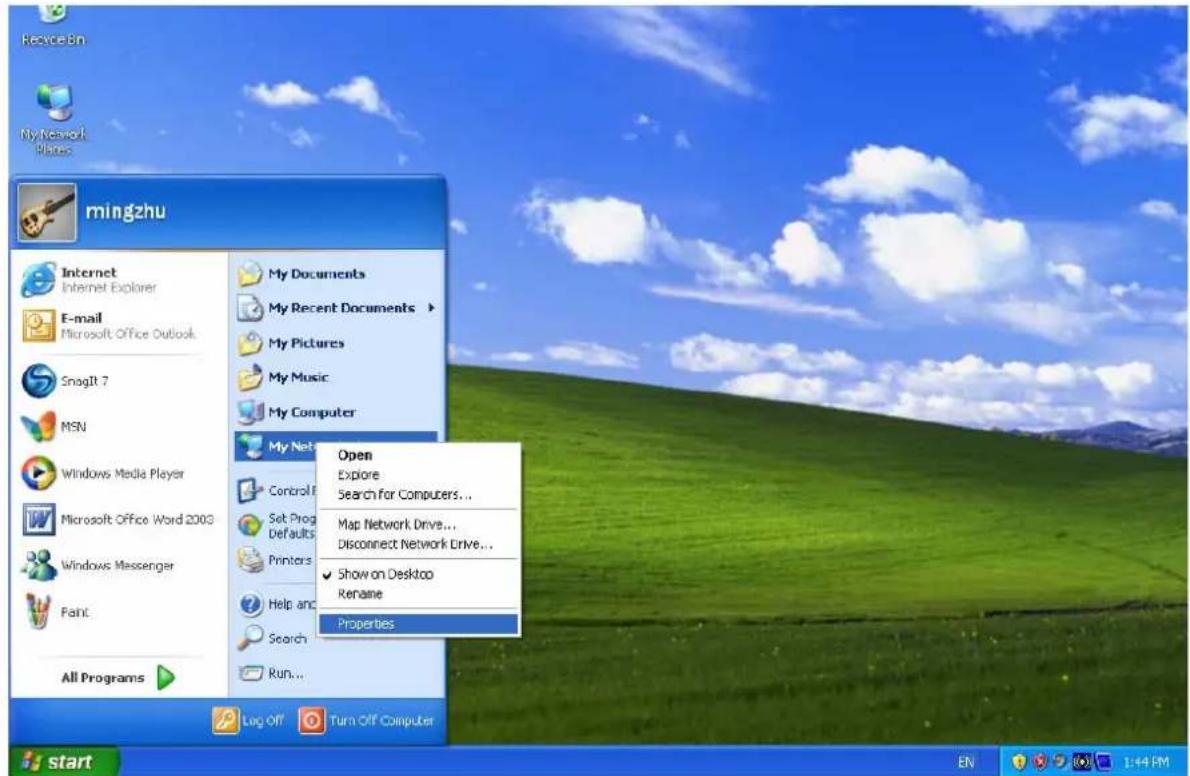The image size is (1190, 776).
Task: Open Control Panel icon
Action: click(x=250, y=491)
